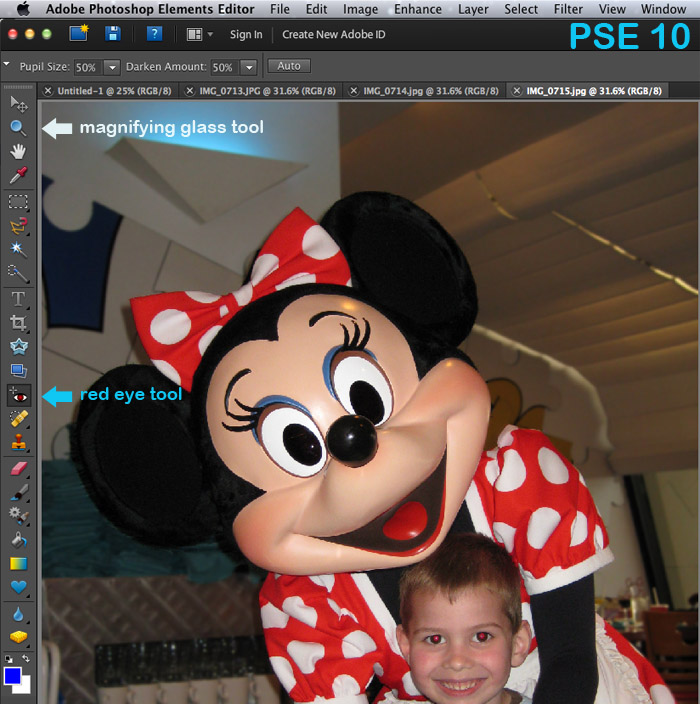The width and height of the screenshot is (700, 704).
Task: Switch to the IMG_0714.jpg tab
Action: pos(431,91)
